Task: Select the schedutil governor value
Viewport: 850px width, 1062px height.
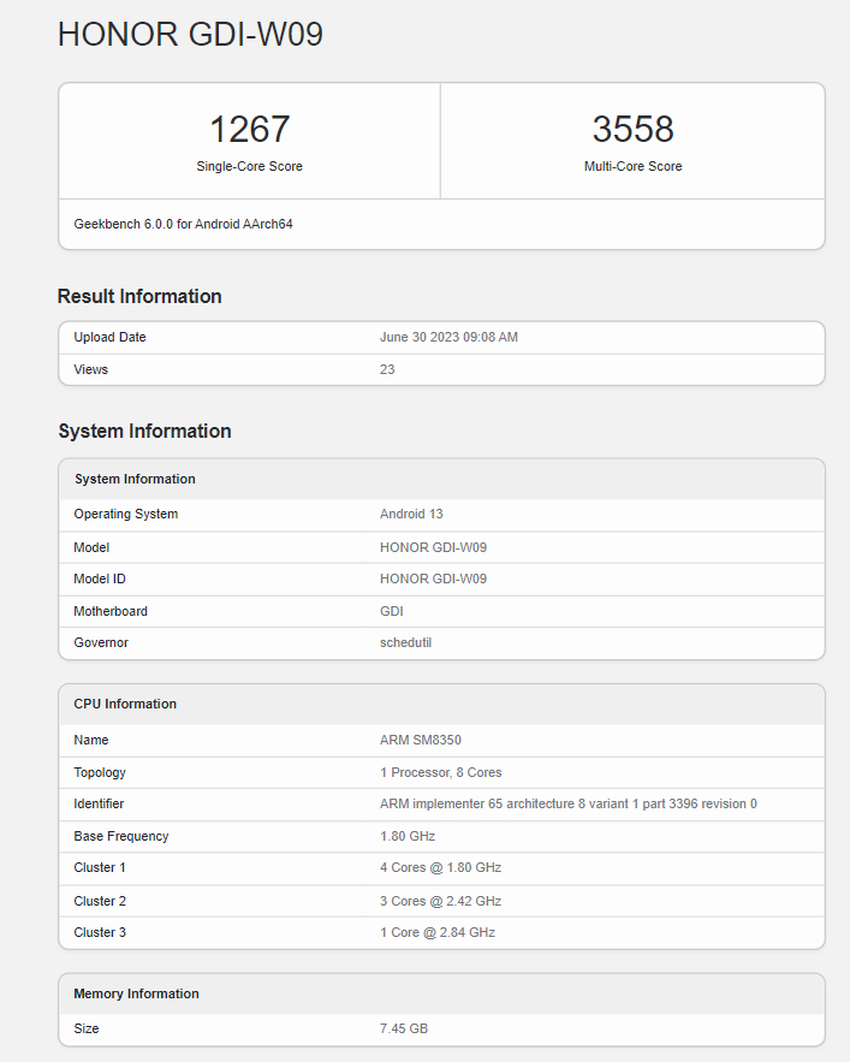Action: pyautogui.click(x=405, y=642)
